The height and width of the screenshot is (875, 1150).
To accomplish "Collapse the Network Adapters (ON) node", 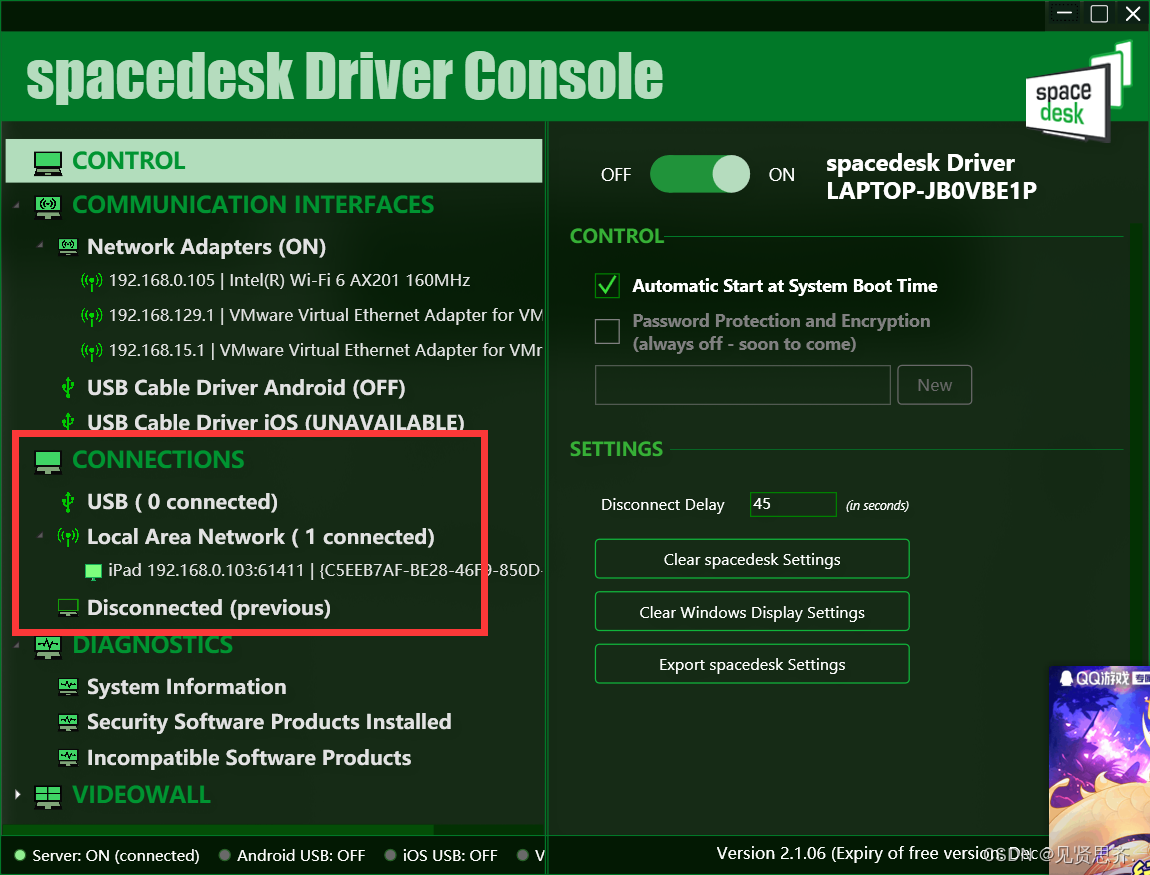I will 40,244.
